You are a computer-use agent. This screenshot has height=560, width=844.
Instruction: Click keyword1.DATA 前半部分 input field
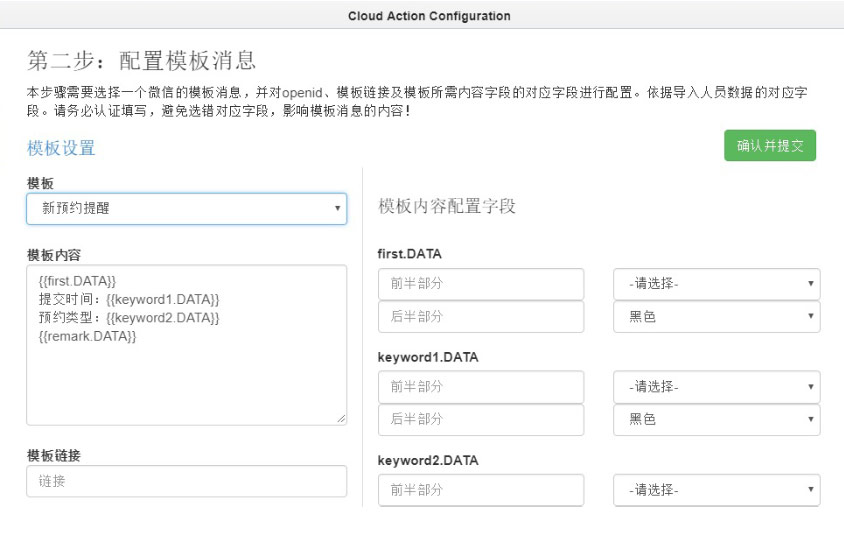coord(481,387)
